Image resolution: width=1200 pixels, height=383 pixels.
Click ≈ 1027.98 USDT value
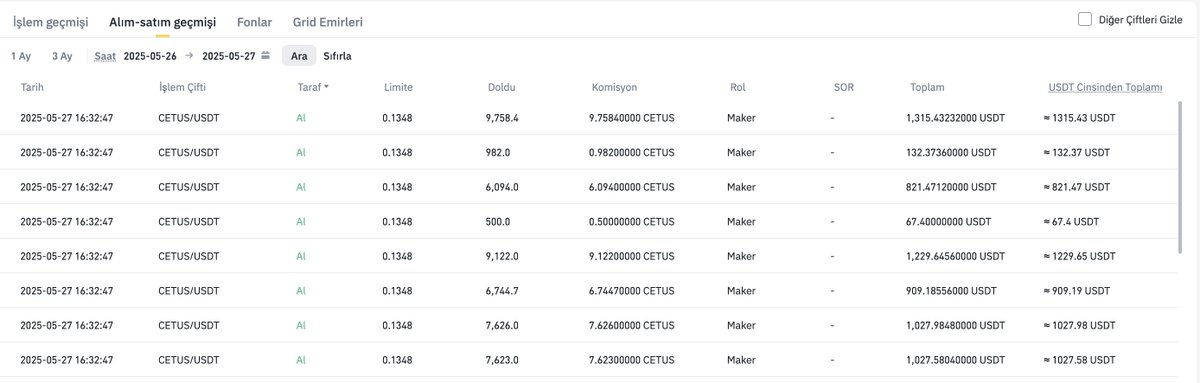coord(1079,325)
